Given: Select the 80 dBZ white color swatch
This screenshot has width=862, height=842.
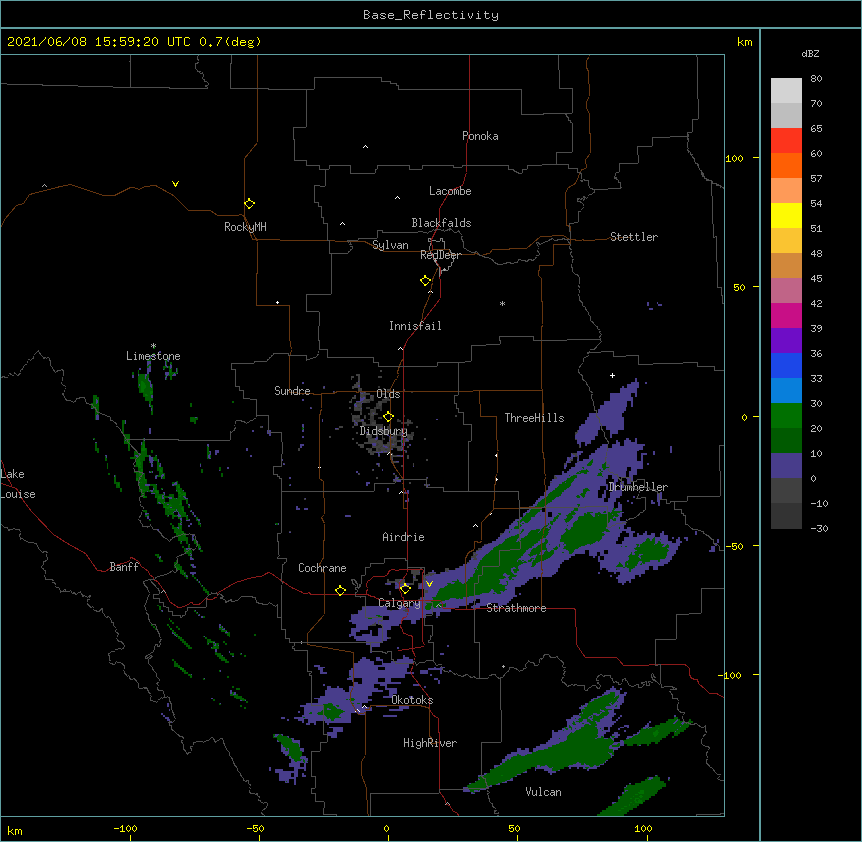Looking at the screenshot, I should 786,91.
